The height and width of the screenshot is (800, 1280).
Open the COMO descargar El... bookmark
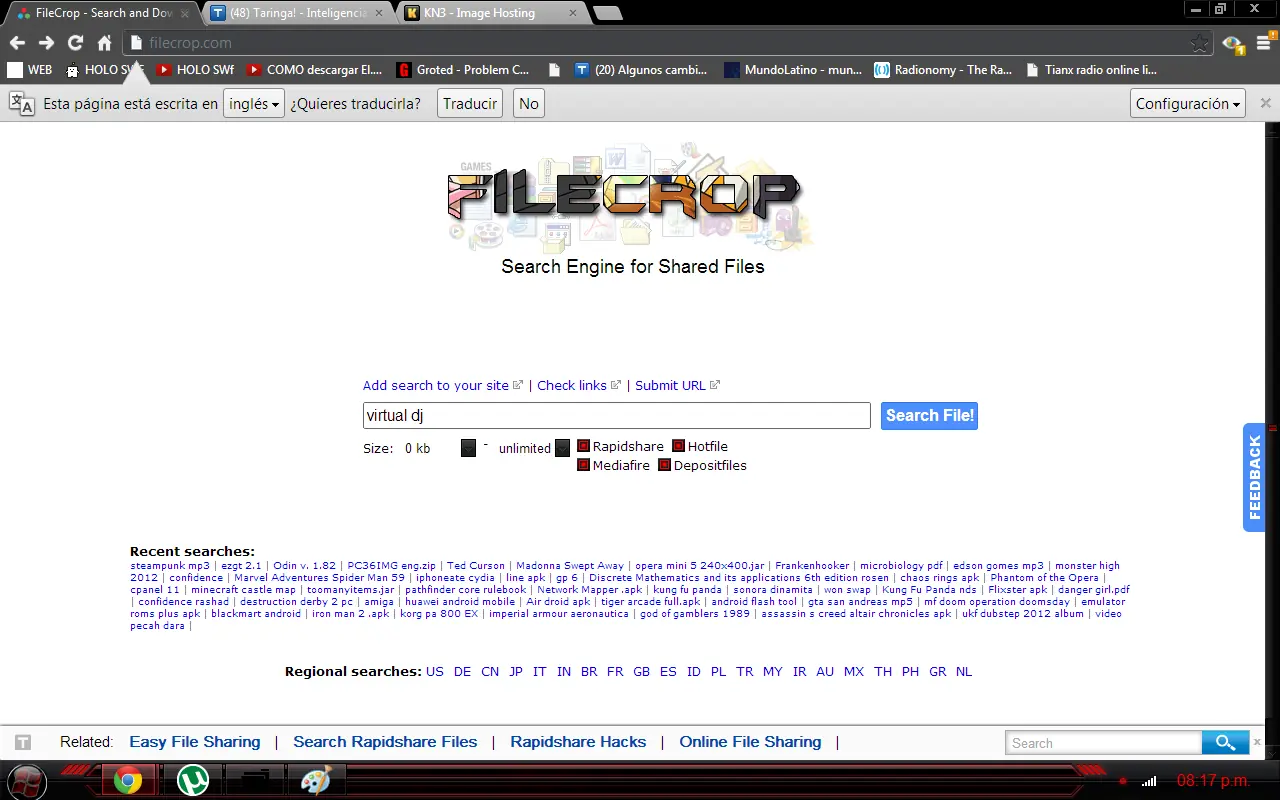[x=314, y=70]
